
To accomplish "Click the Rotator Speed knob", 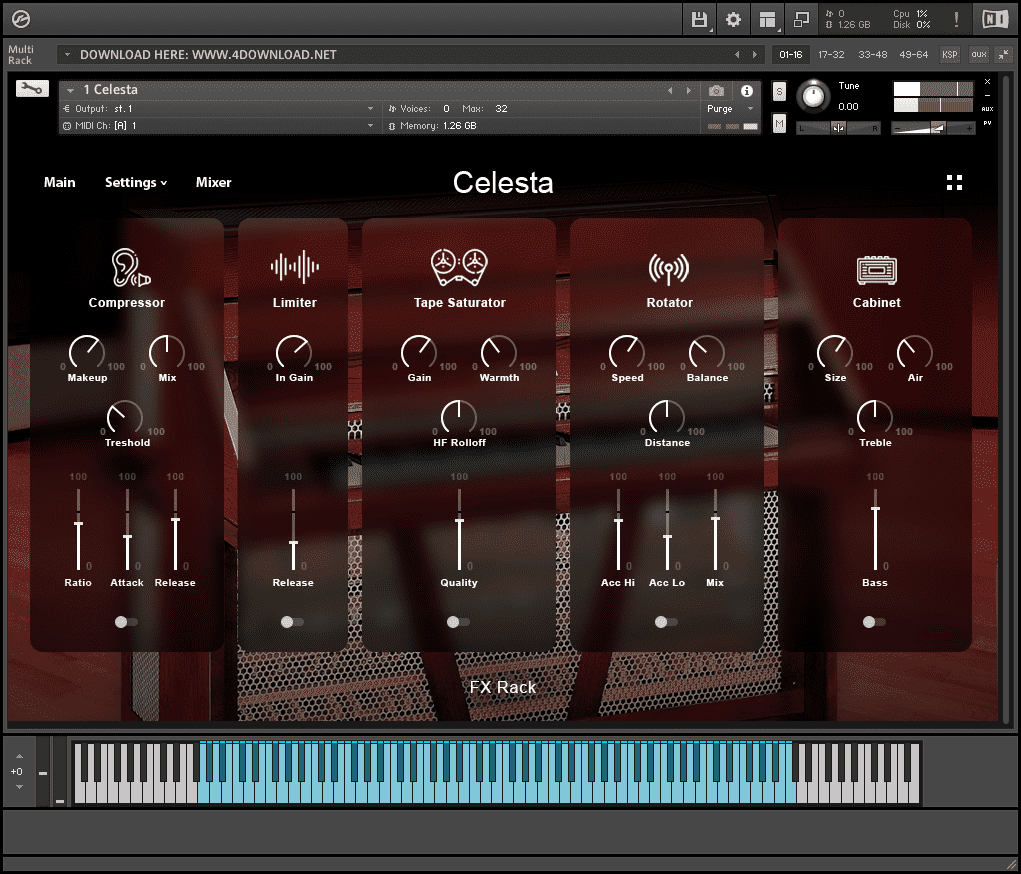I will point(626,353).
